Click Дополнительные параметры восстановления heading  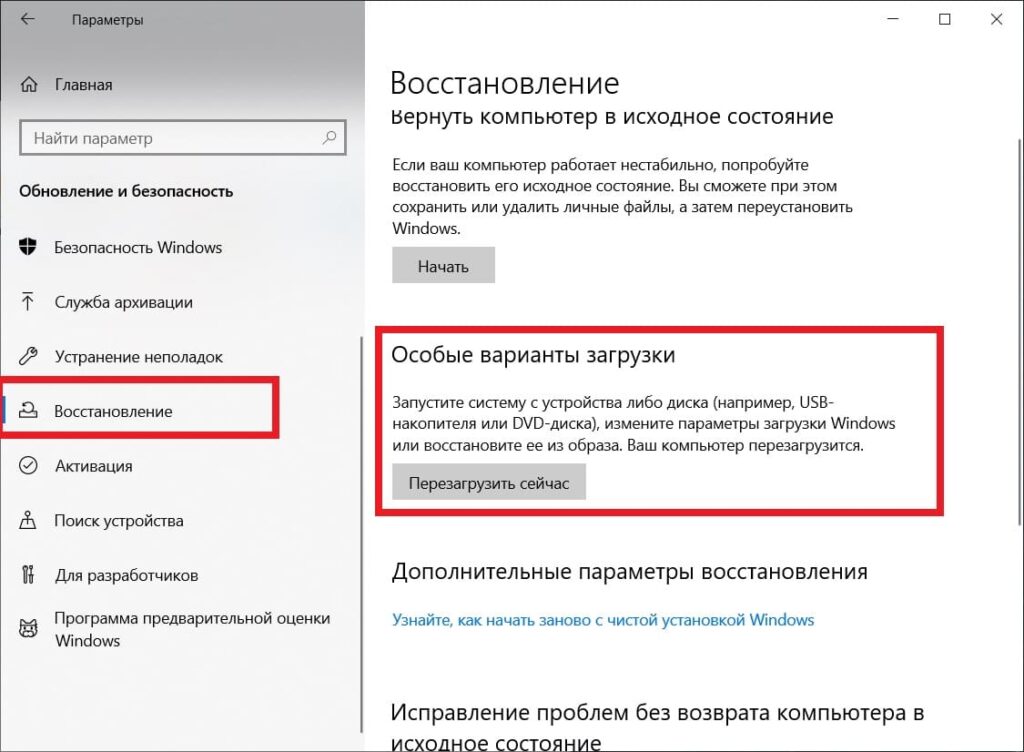point(630,572)
